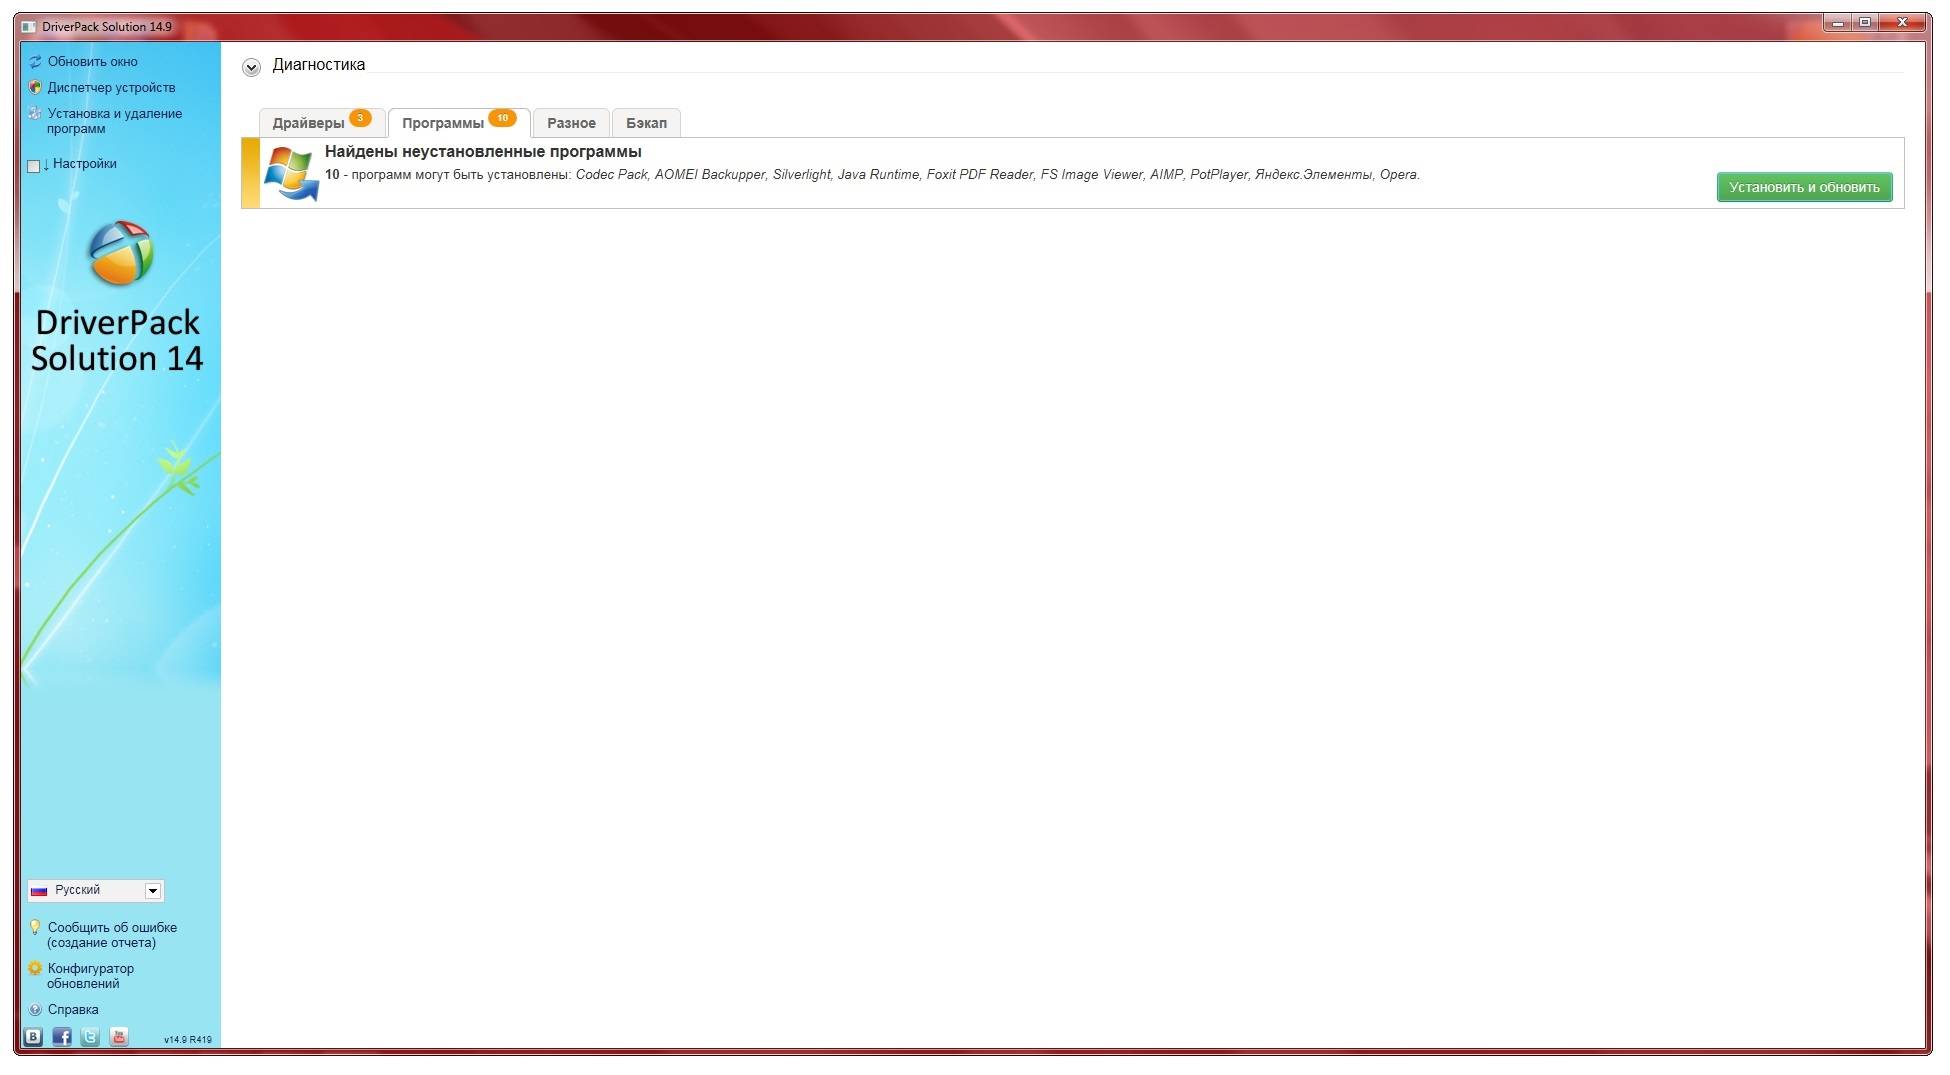Open the VK social page icon
This screenshot has height=1075, width=1950.
33,1037
